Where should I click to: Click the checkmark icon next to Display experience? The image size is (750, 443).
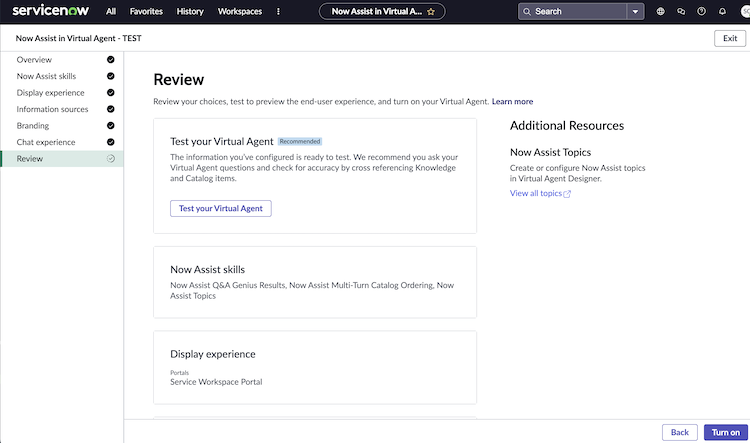tap(110, 93)
